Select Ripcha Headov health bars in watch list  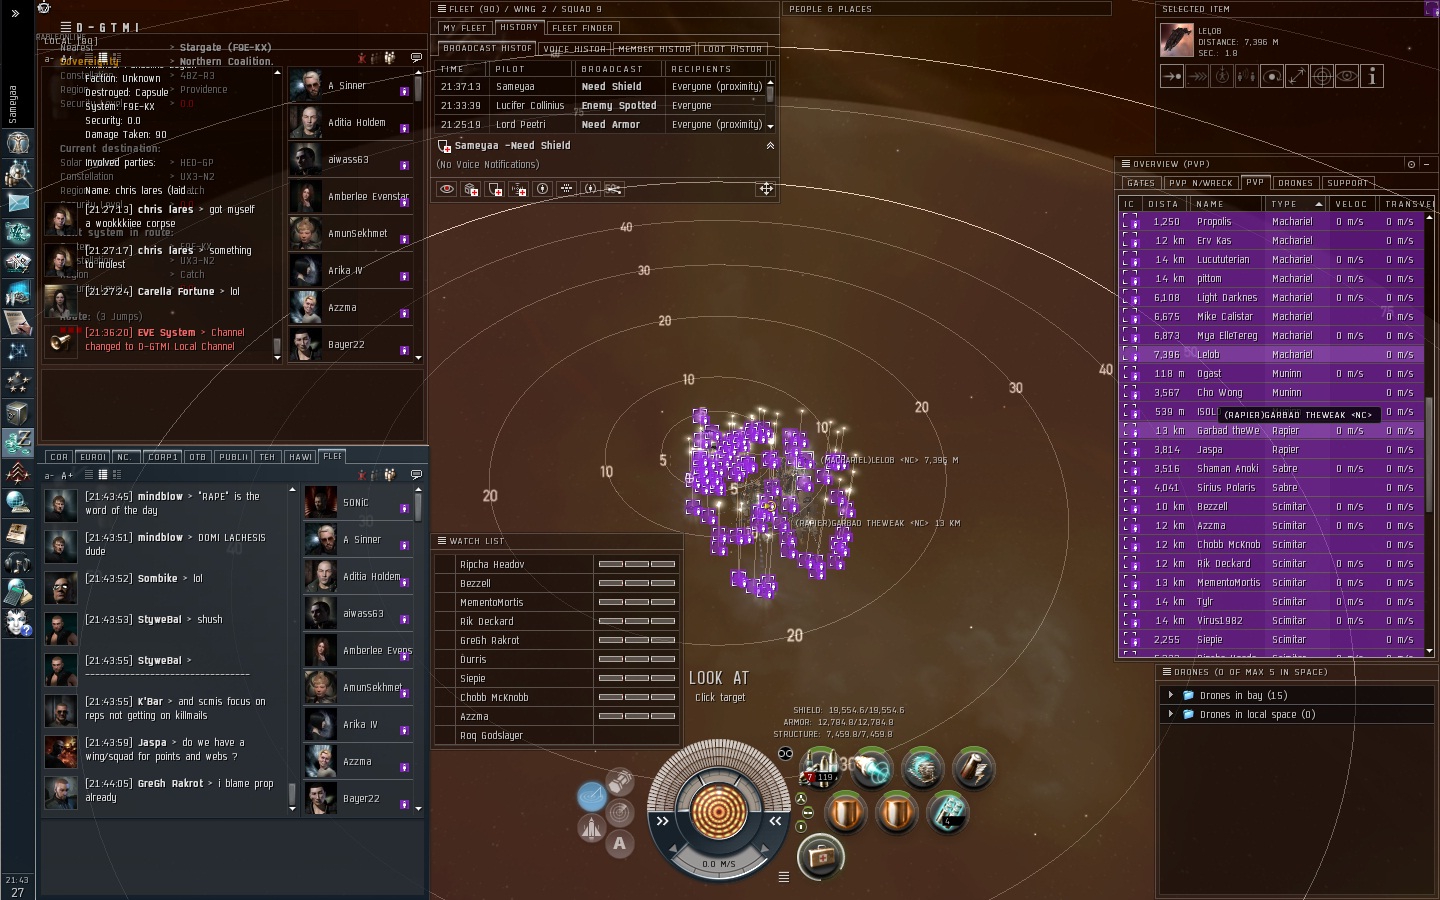point(637,564)
